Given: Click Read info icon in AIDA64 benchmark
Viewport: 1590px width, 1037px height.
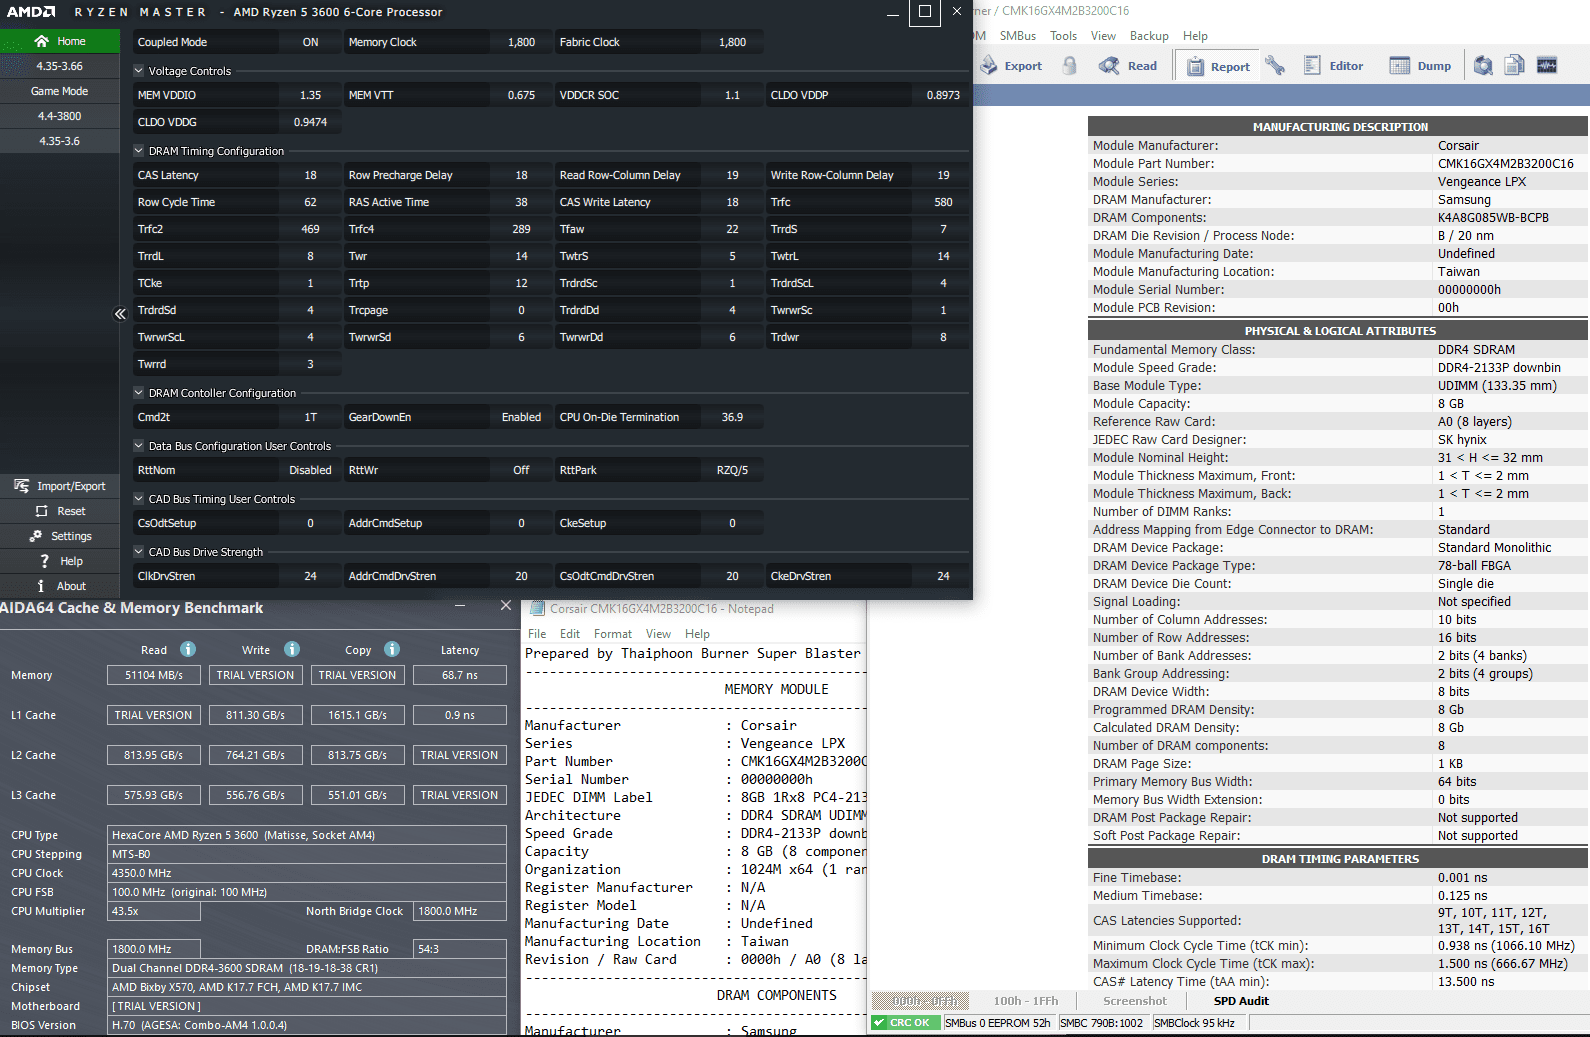Looking at the screenshot, I should [x=188, y=649].
